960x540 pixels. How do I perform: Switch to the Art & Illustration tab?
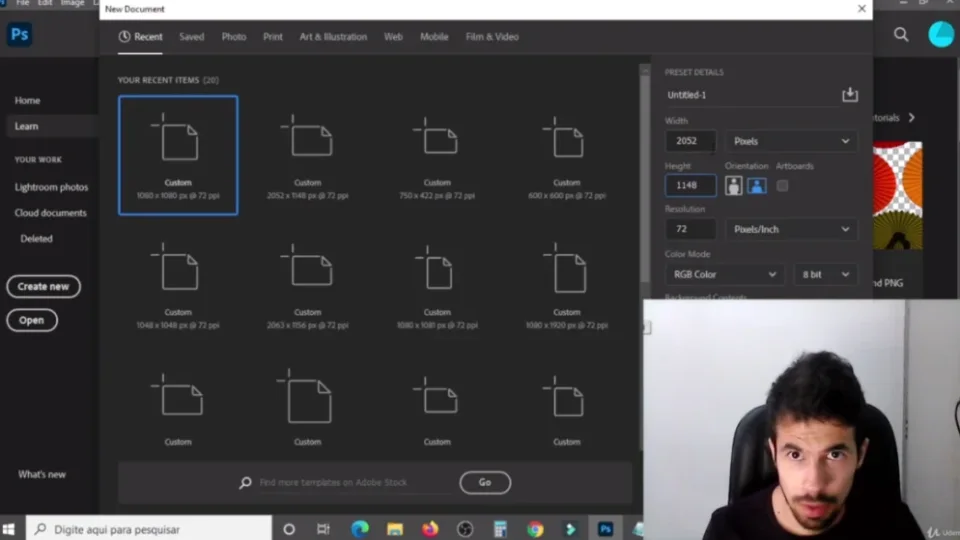333,37
